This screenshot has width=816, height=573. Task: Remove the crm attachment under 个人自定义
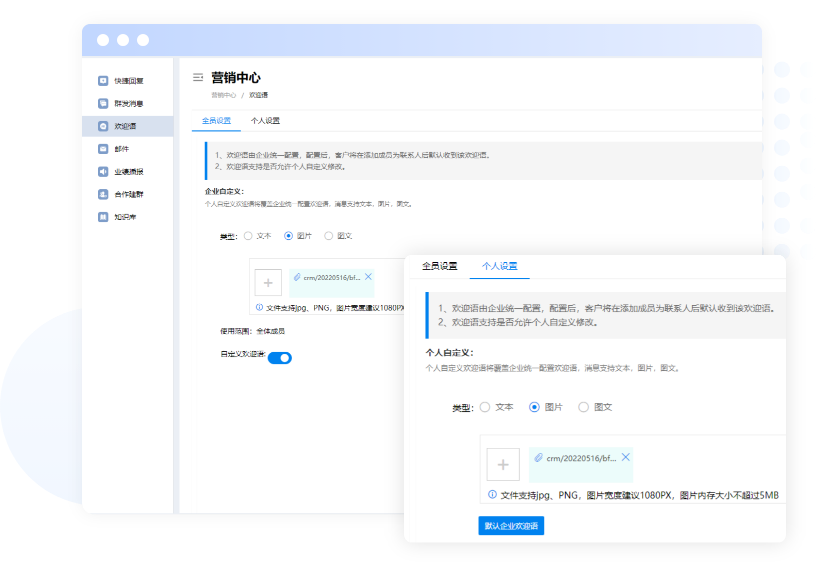pyautogui.click(x=626, y=457)
